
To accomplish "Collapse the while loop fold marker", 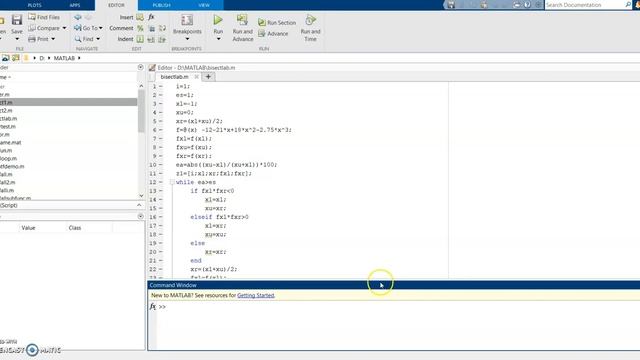I will [x=172, y=182].
